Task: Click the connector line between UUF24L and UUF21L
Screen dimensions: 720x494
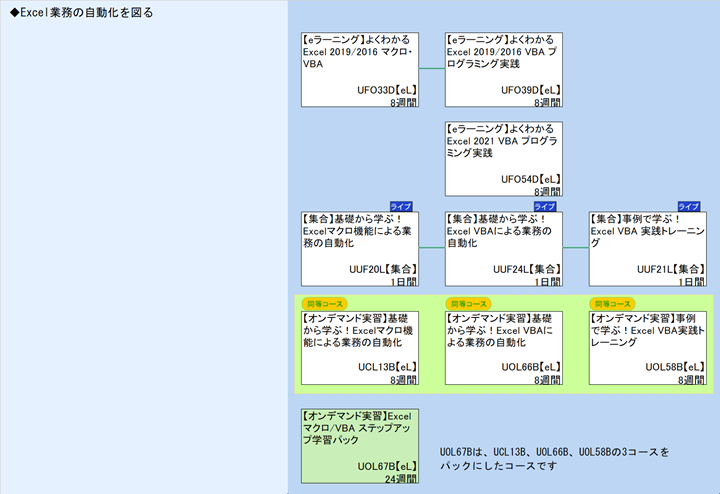Action: (x=576, y=246)
